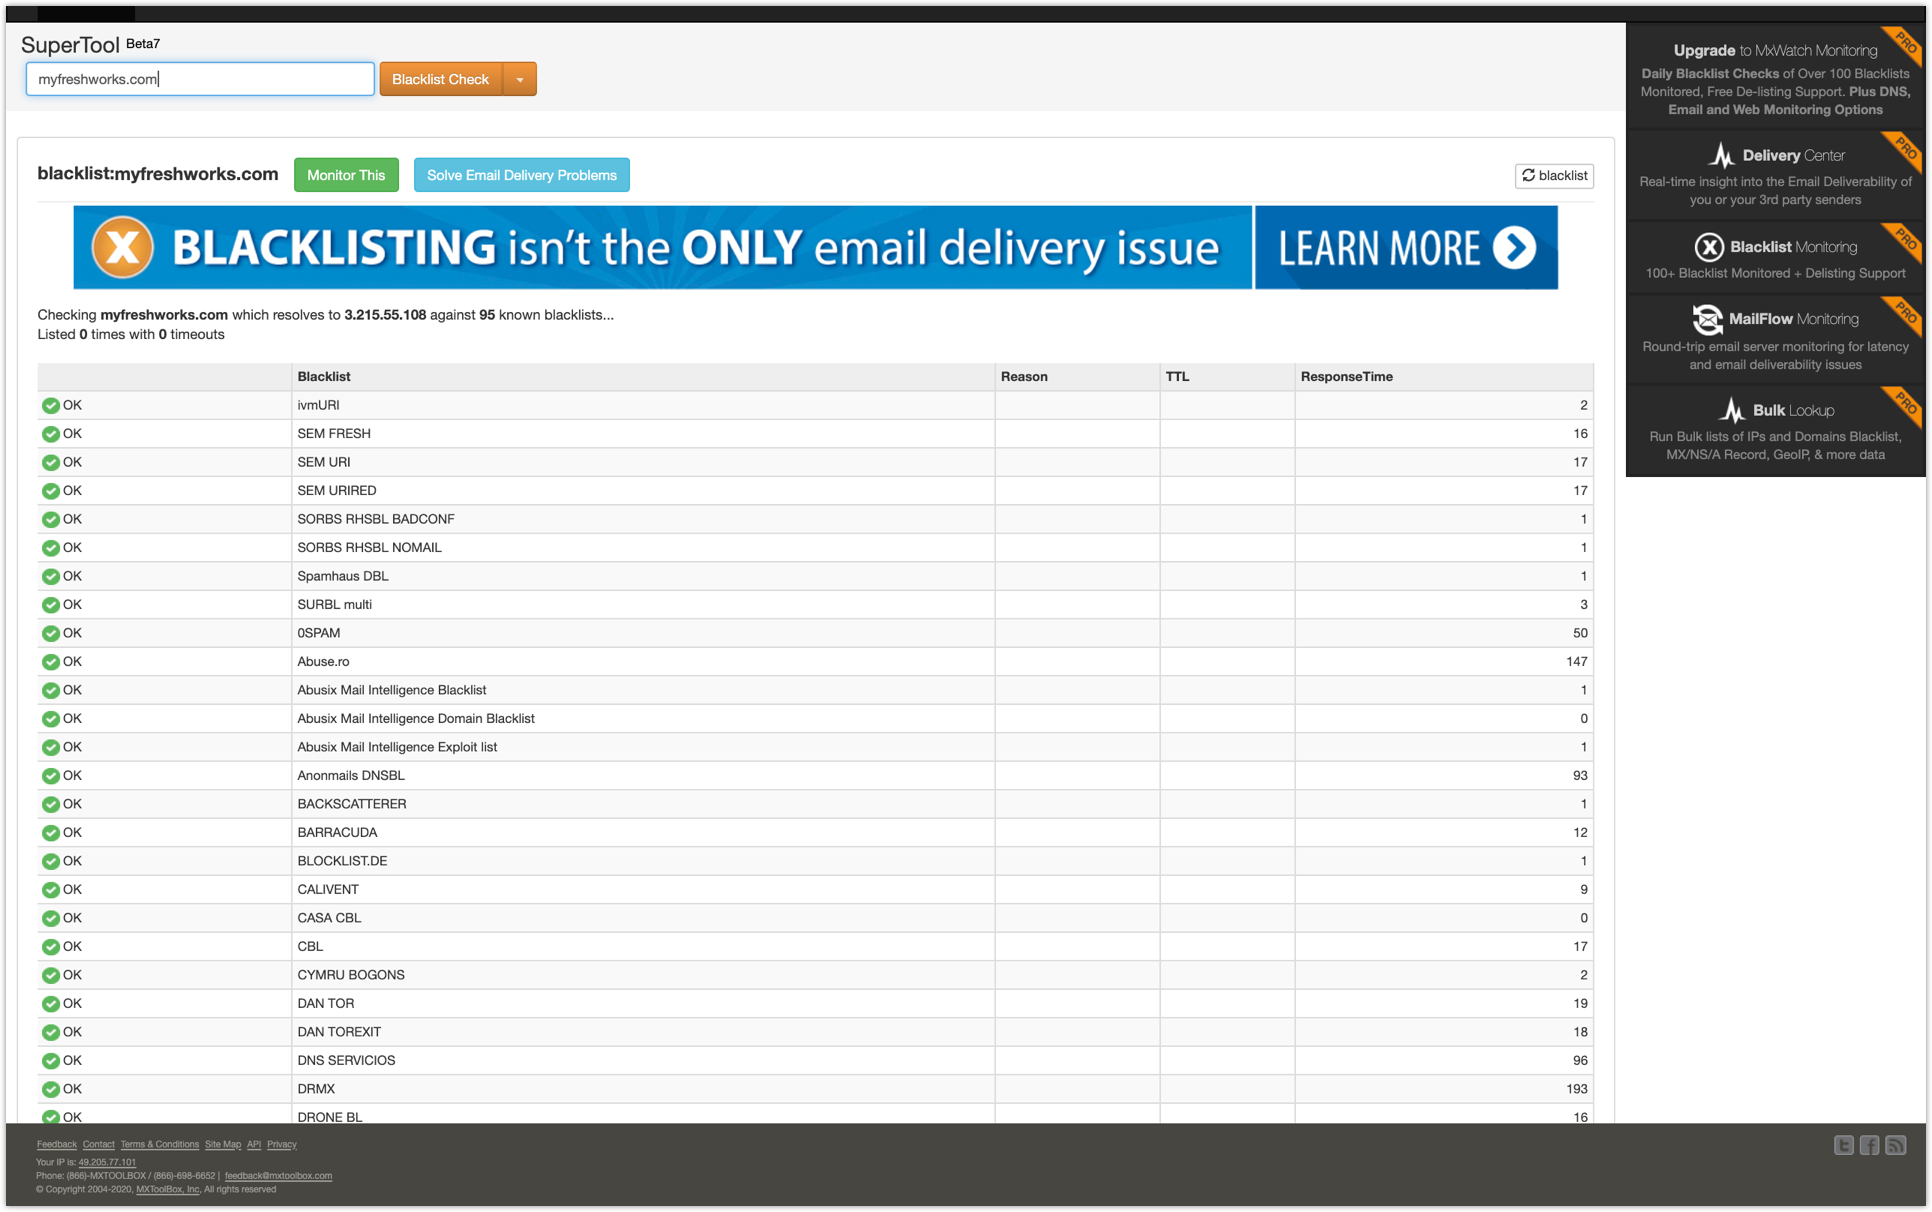Click the RSS feed icon in the footer

click(1895, 1145)
